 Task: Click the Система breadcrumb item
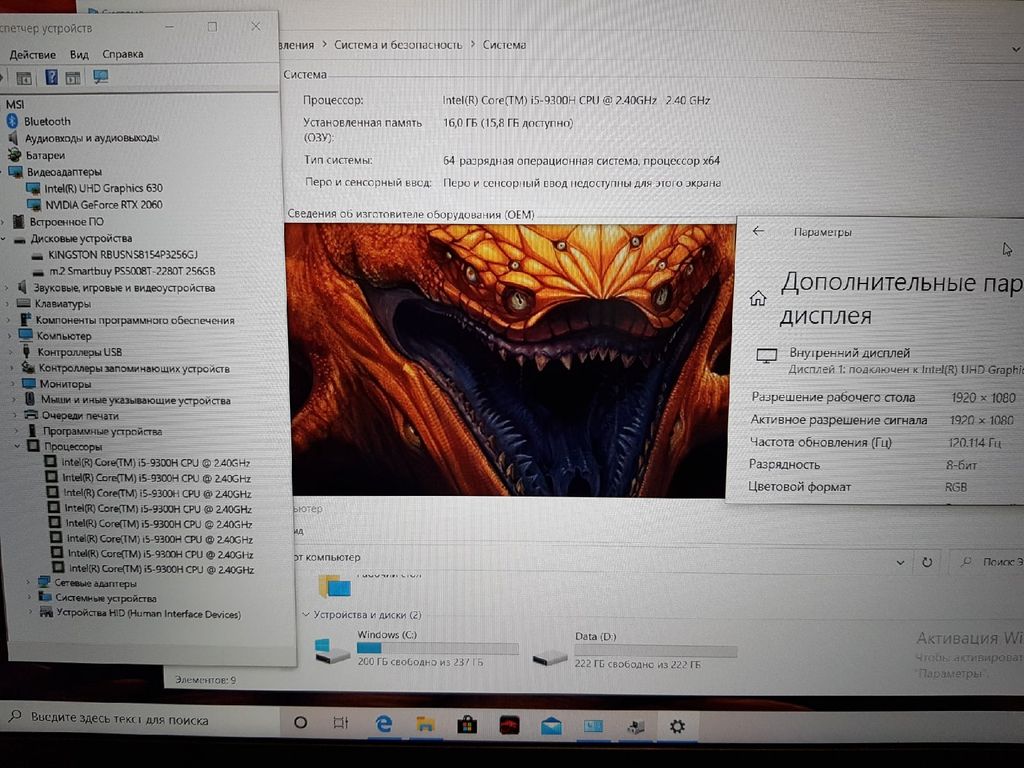pos(504,45)
